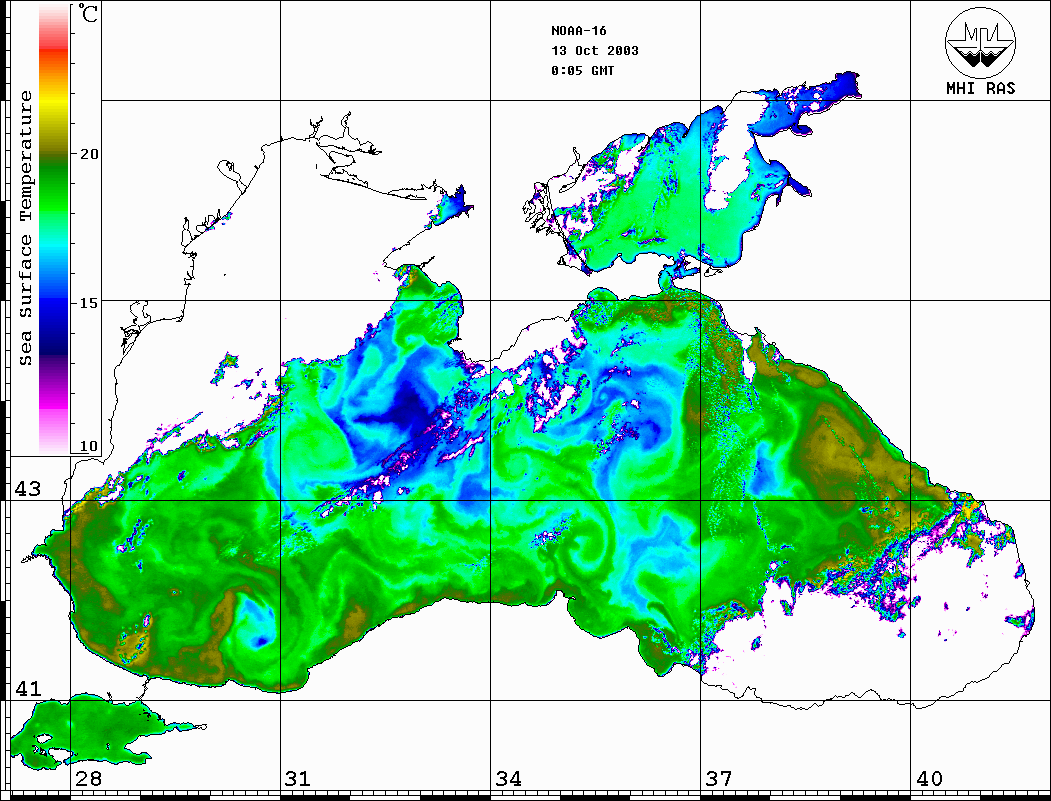Pick the magenta band of the color scale
The width and height of the screenshot is (1051, 801).
click(54, 401)
